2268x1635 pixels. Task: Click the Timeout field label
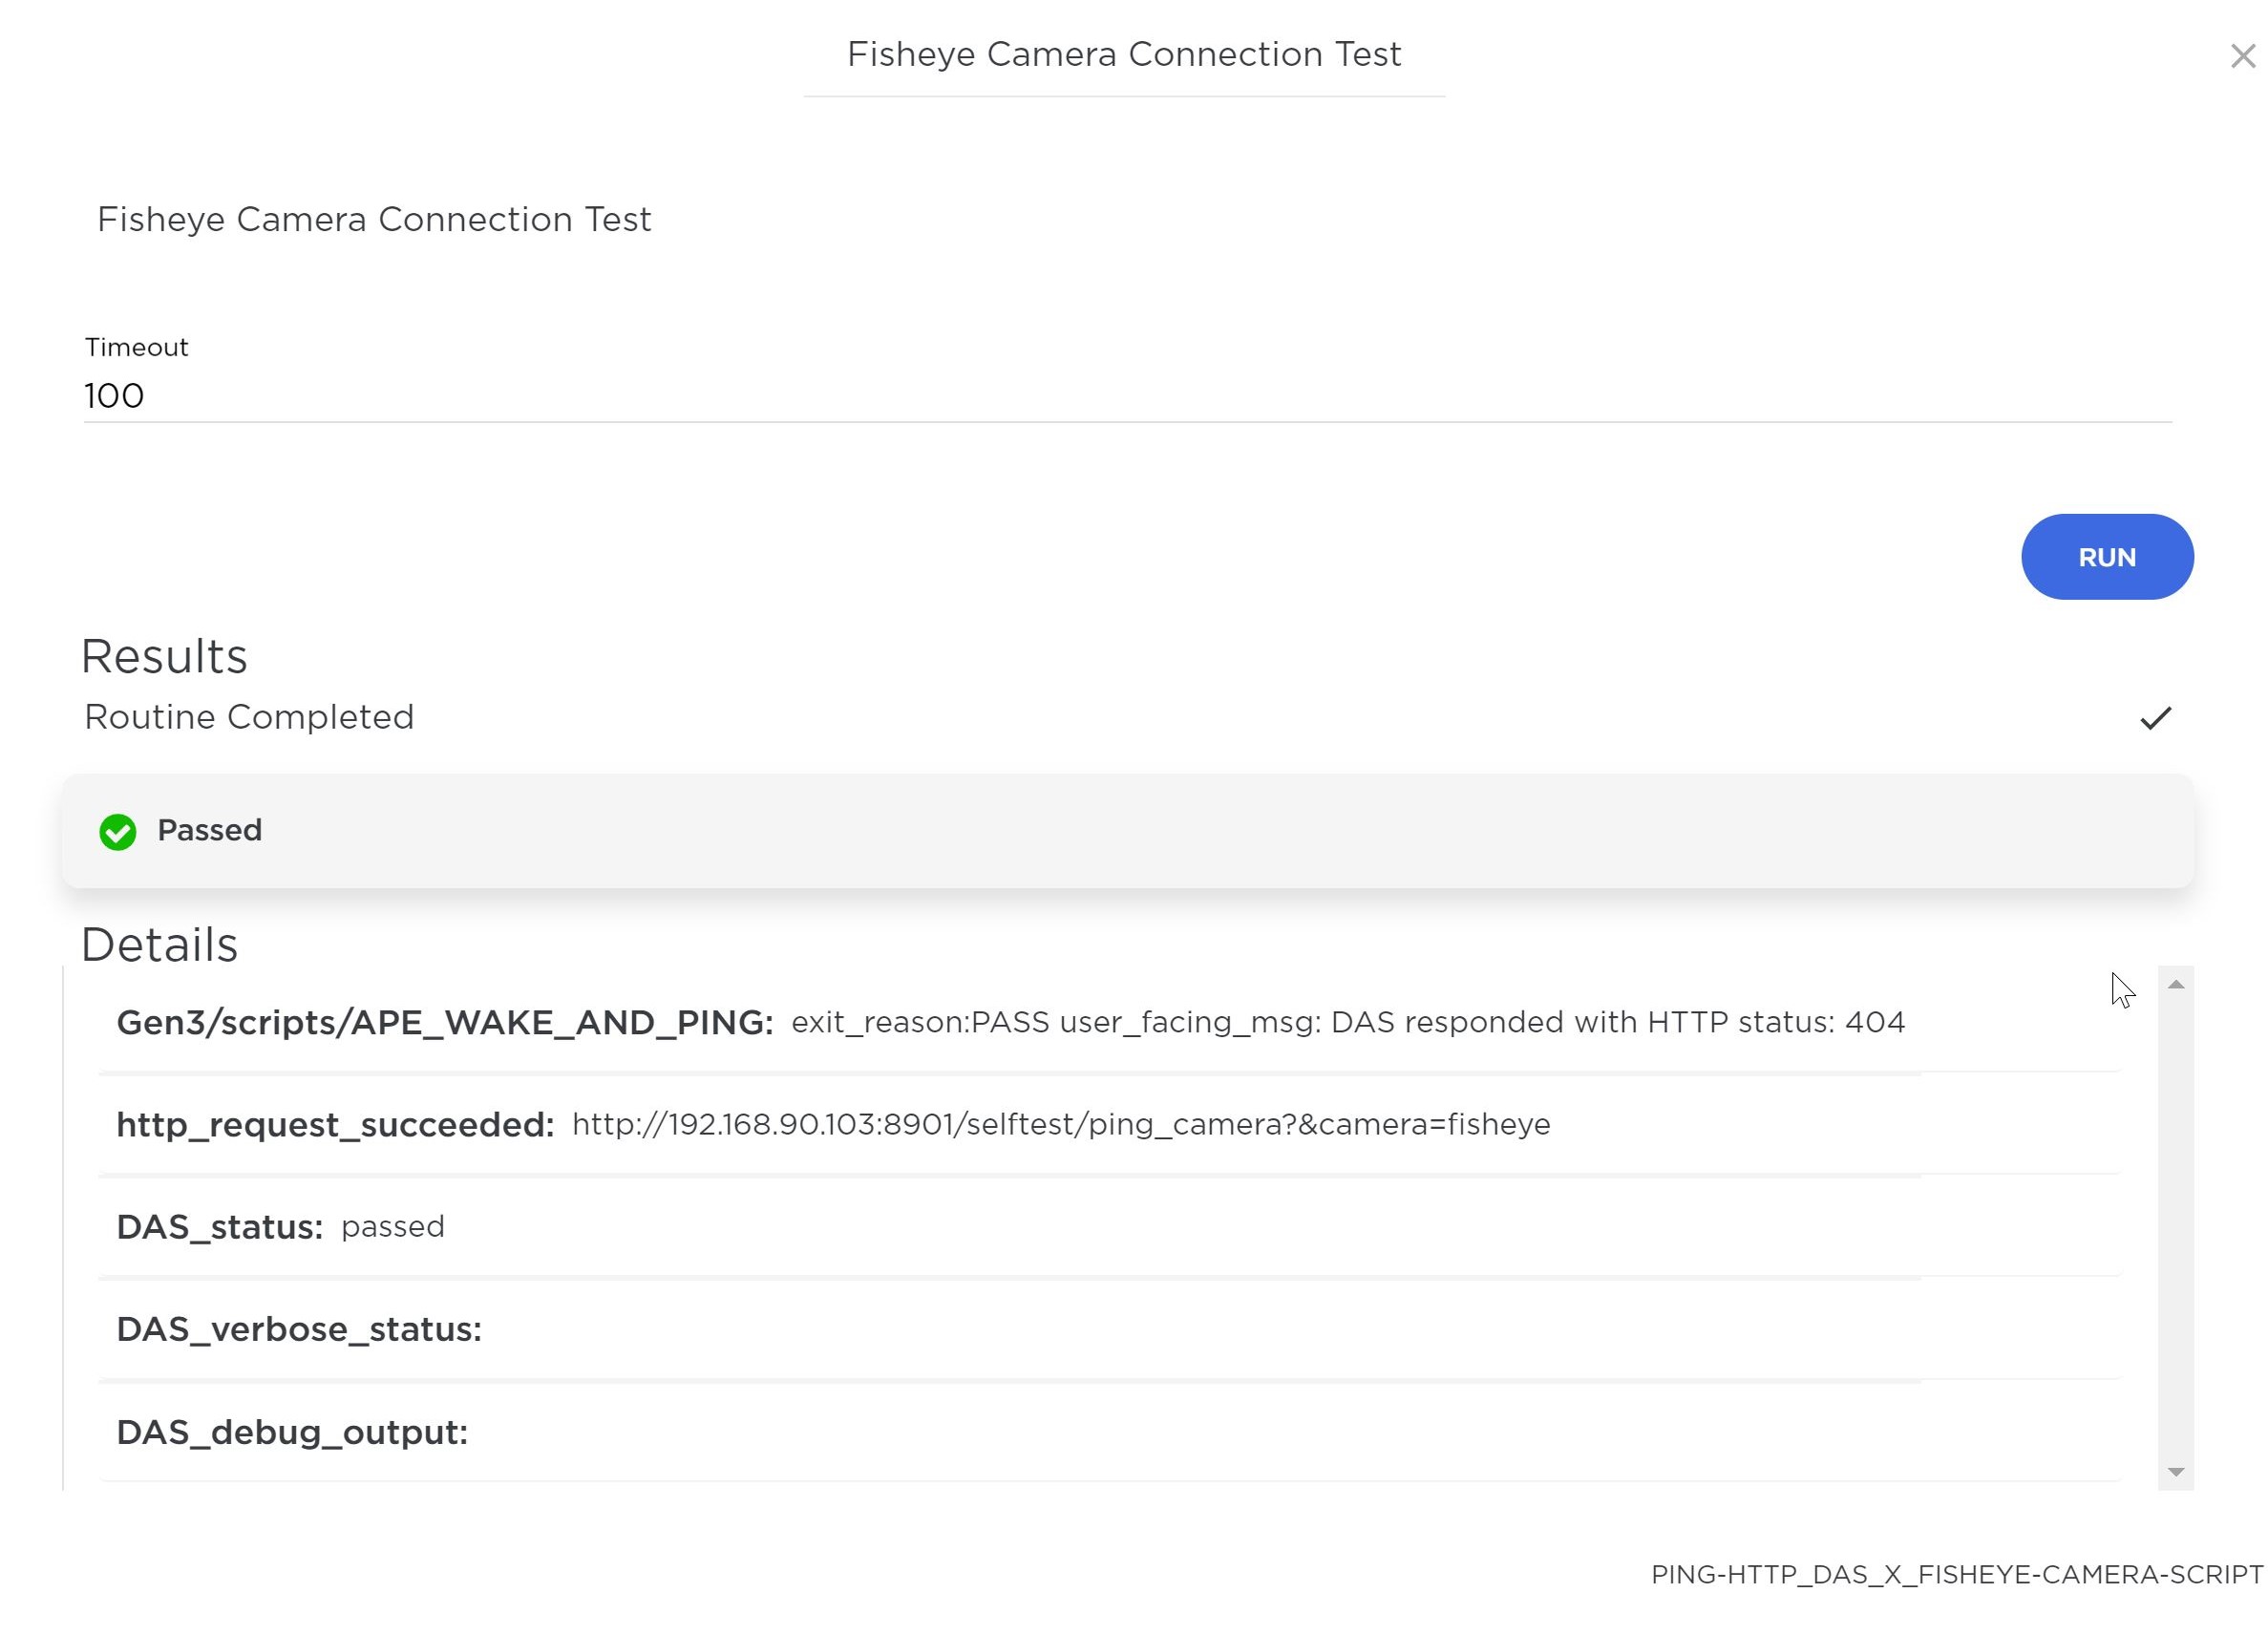136,348
